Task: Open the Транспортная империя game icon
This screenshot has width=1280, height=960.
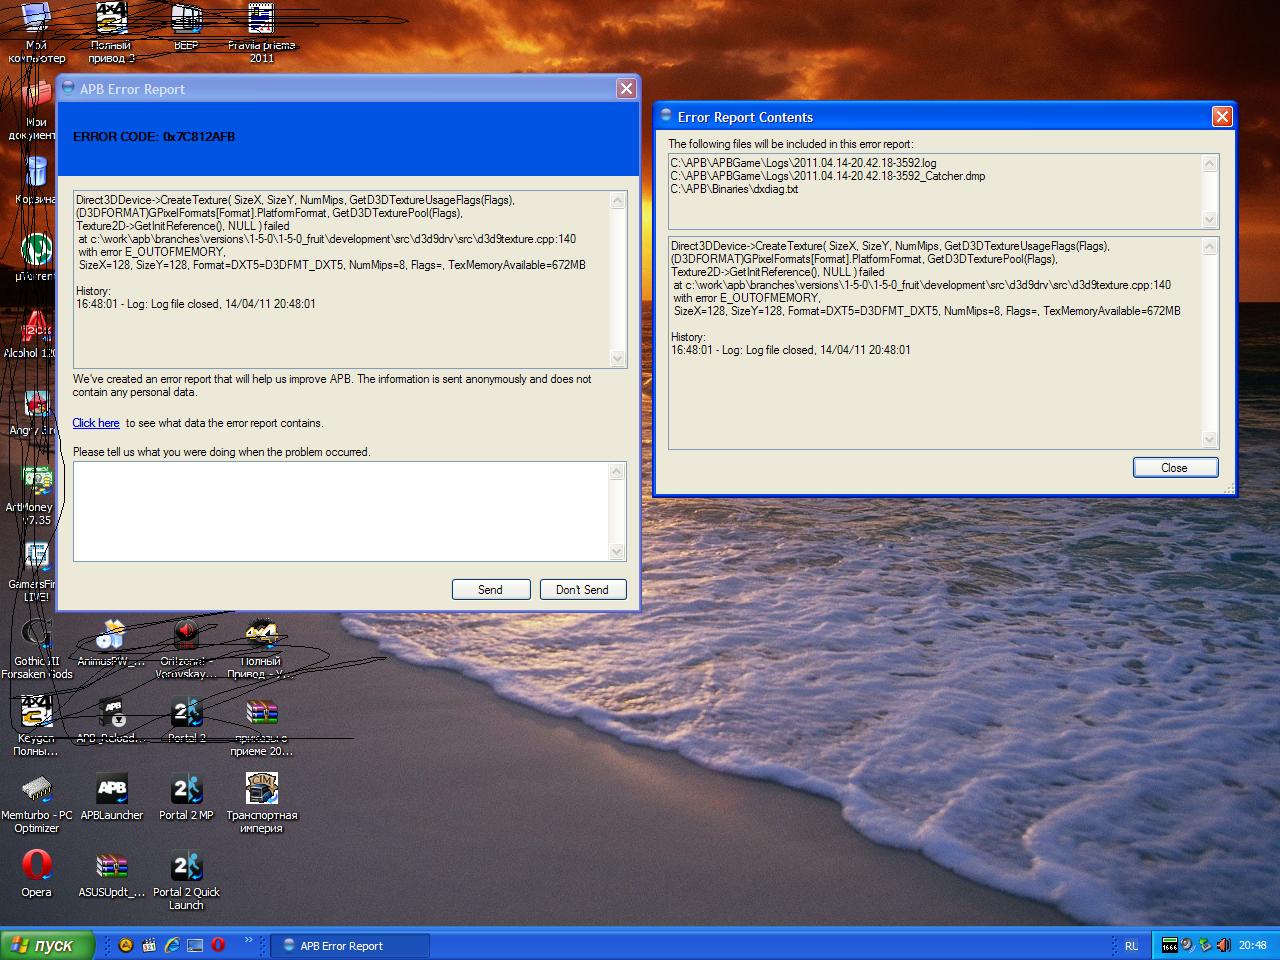Action: click(x=261, y=803)
